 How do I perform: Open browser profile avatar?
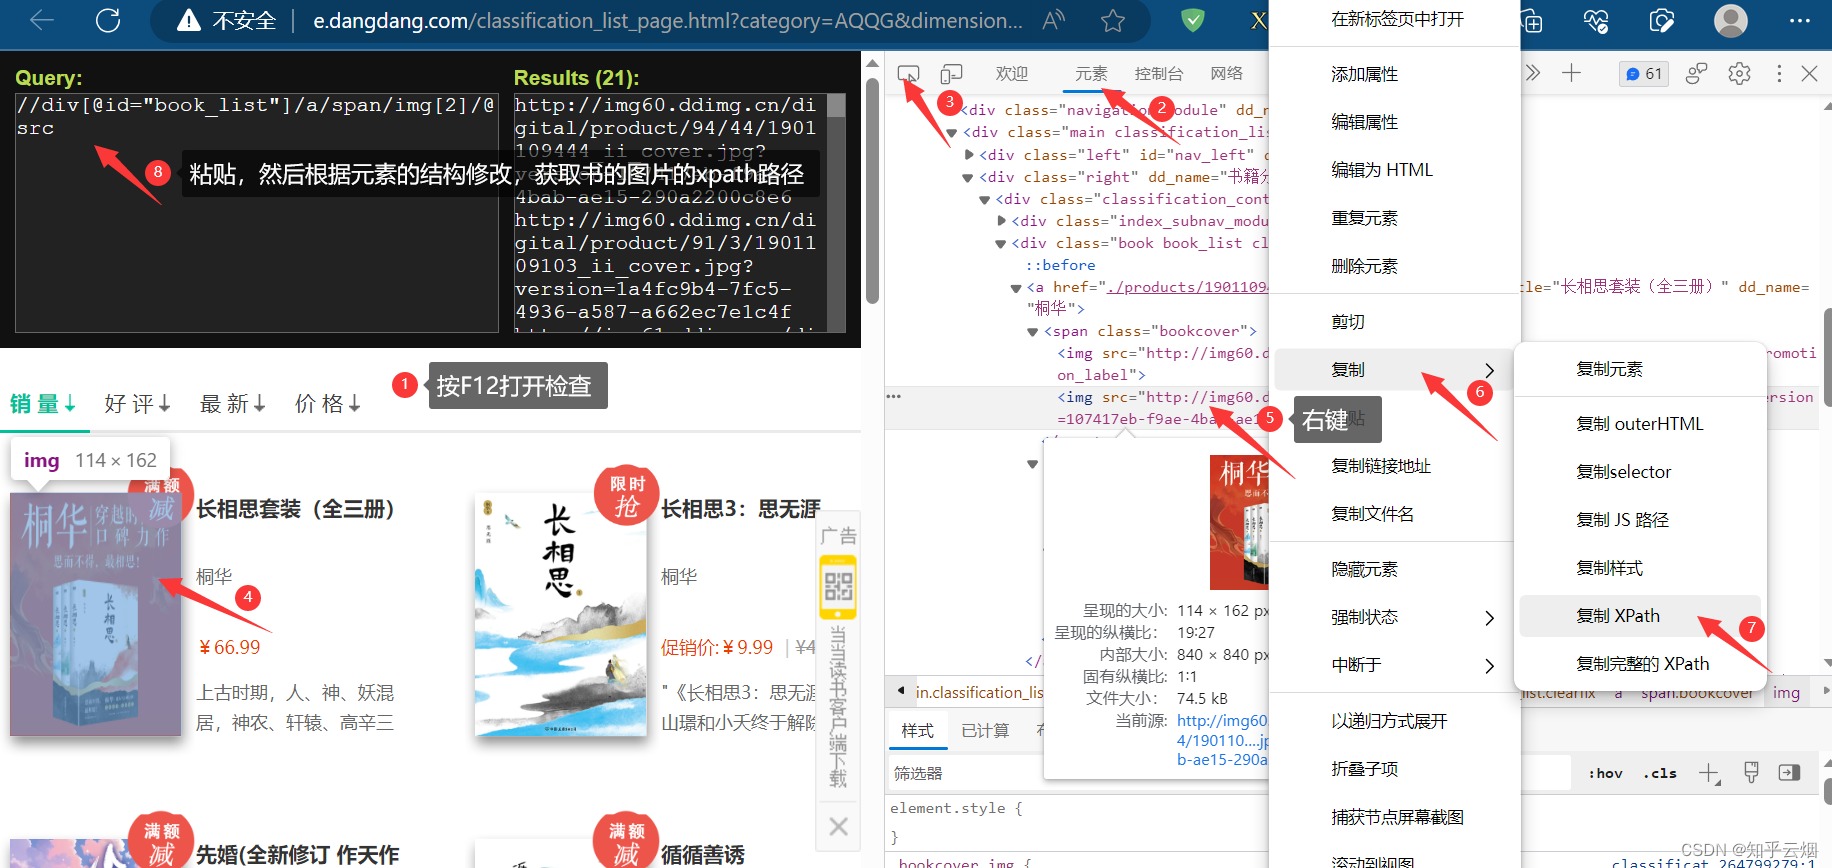1731,20
